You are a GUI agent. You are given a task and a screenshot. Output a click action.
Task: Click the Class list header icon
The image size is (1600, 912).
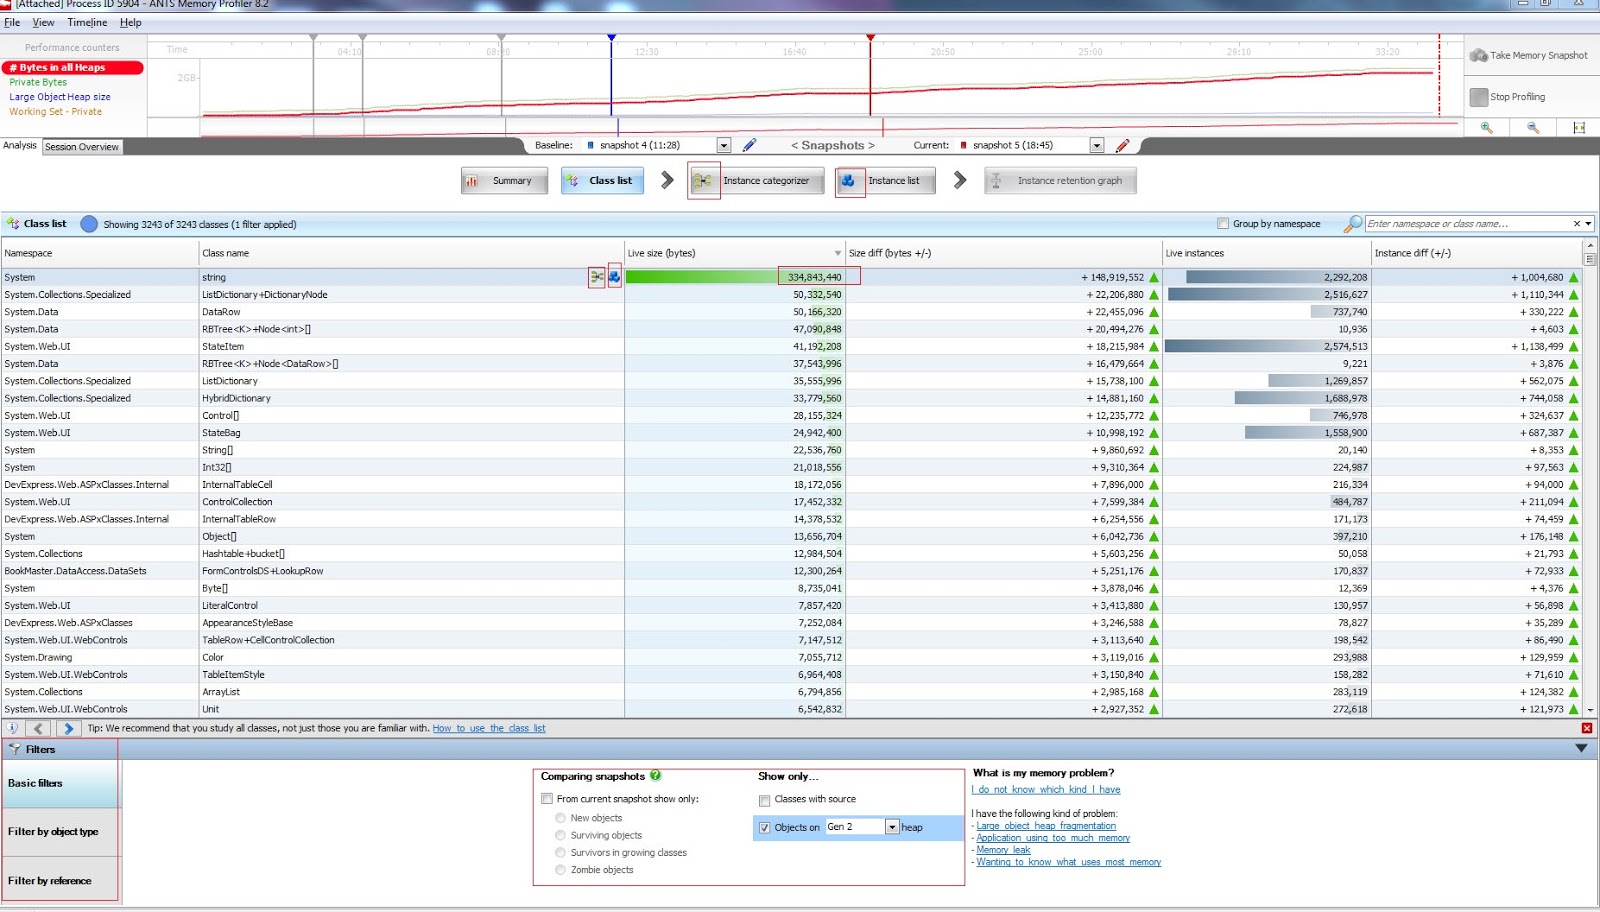click(x=13, y=224)
